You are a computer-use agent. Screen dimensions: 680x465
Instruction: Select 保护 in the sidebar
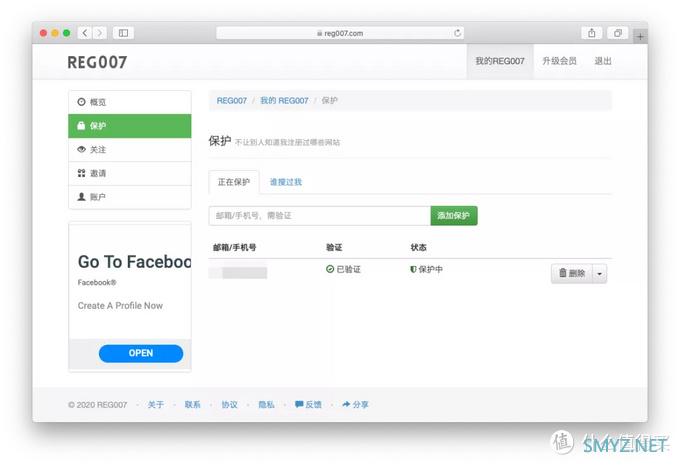click(x=130, y=126)
